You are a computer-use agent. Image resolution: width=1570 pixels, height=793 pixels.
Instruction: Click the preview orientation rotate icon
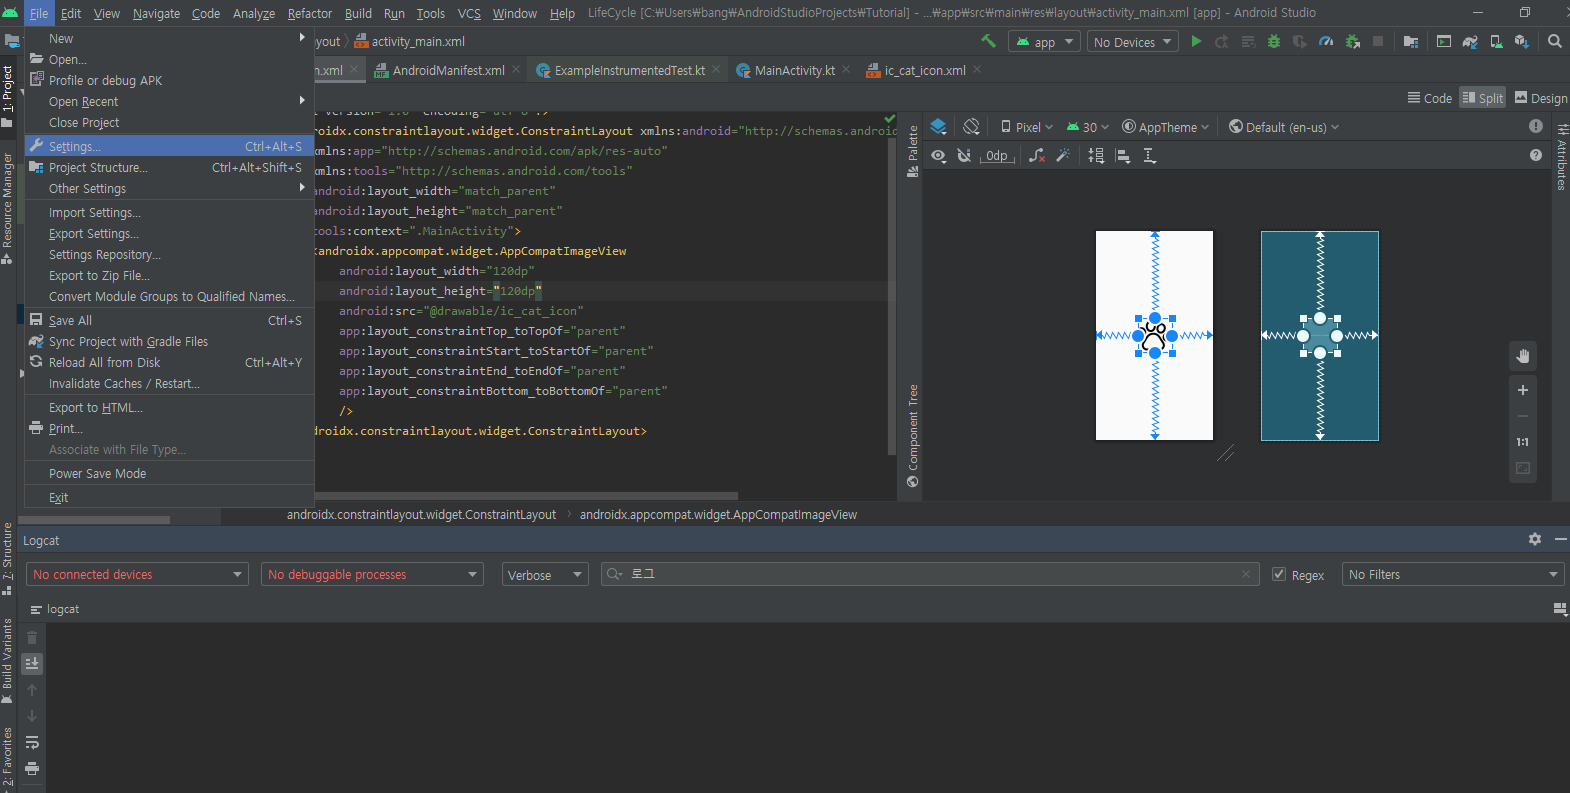(x=971, y=127)
